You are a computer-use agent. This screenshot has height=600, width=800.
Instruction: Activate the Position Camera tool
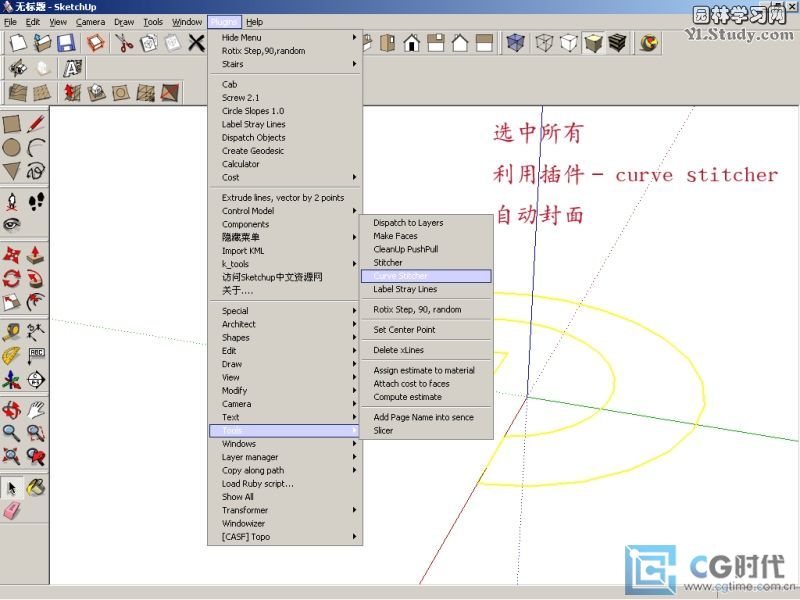click(12, 202)
